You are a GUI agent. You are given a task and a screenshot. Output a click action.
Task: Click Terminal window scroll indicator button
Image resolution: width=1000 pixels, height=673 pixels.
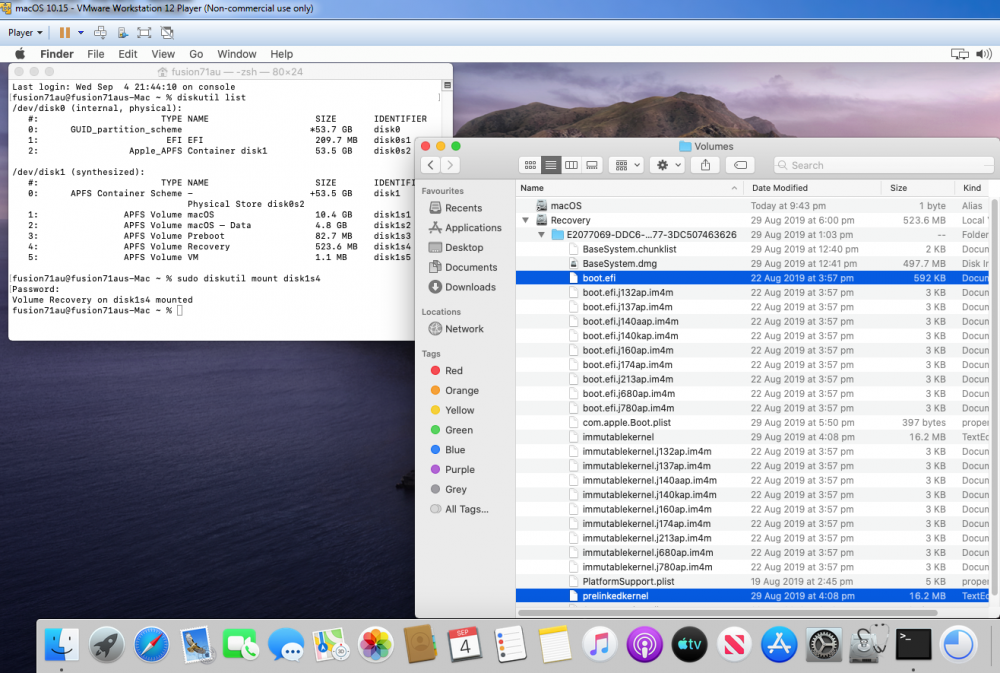point(448,85)
